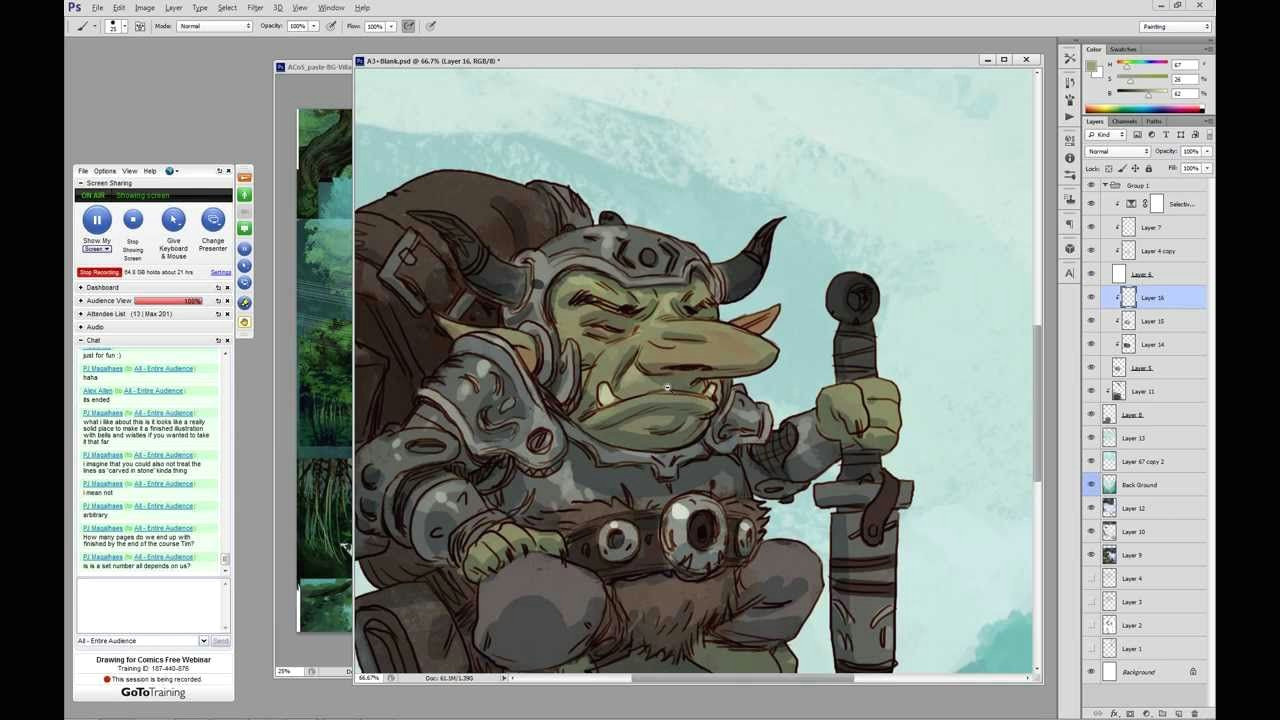Open the 3D panel cube icon in dock
The image size is (1280, 720).
click(x=1070, y=248)
